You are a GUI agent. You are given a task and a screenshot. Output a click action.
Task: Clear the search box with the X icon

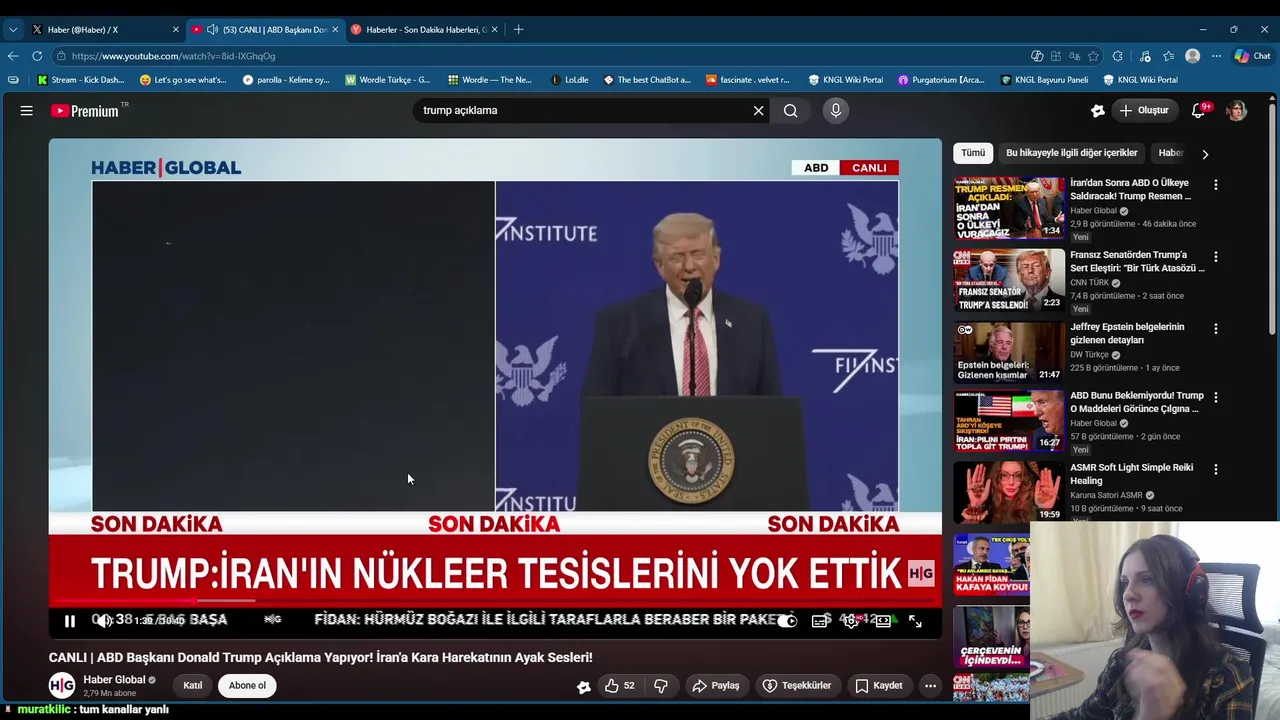pyautogui.click(x=758, y=111)
